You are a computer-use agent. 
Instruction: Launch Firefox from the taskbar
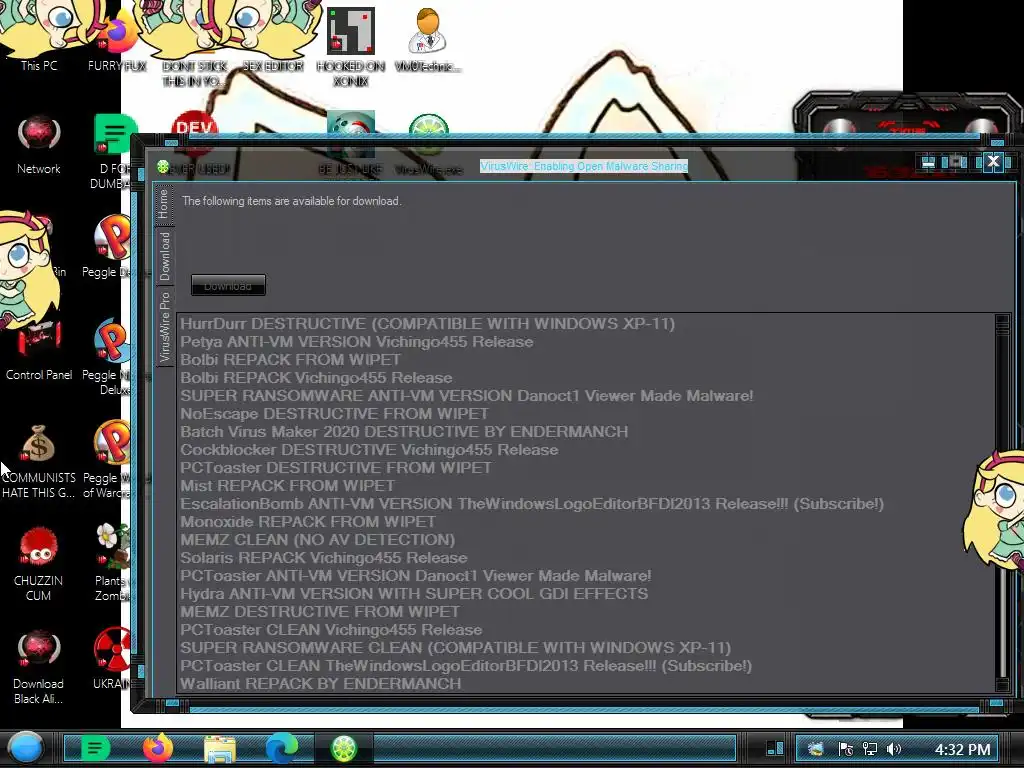click(x=157, y=748)
